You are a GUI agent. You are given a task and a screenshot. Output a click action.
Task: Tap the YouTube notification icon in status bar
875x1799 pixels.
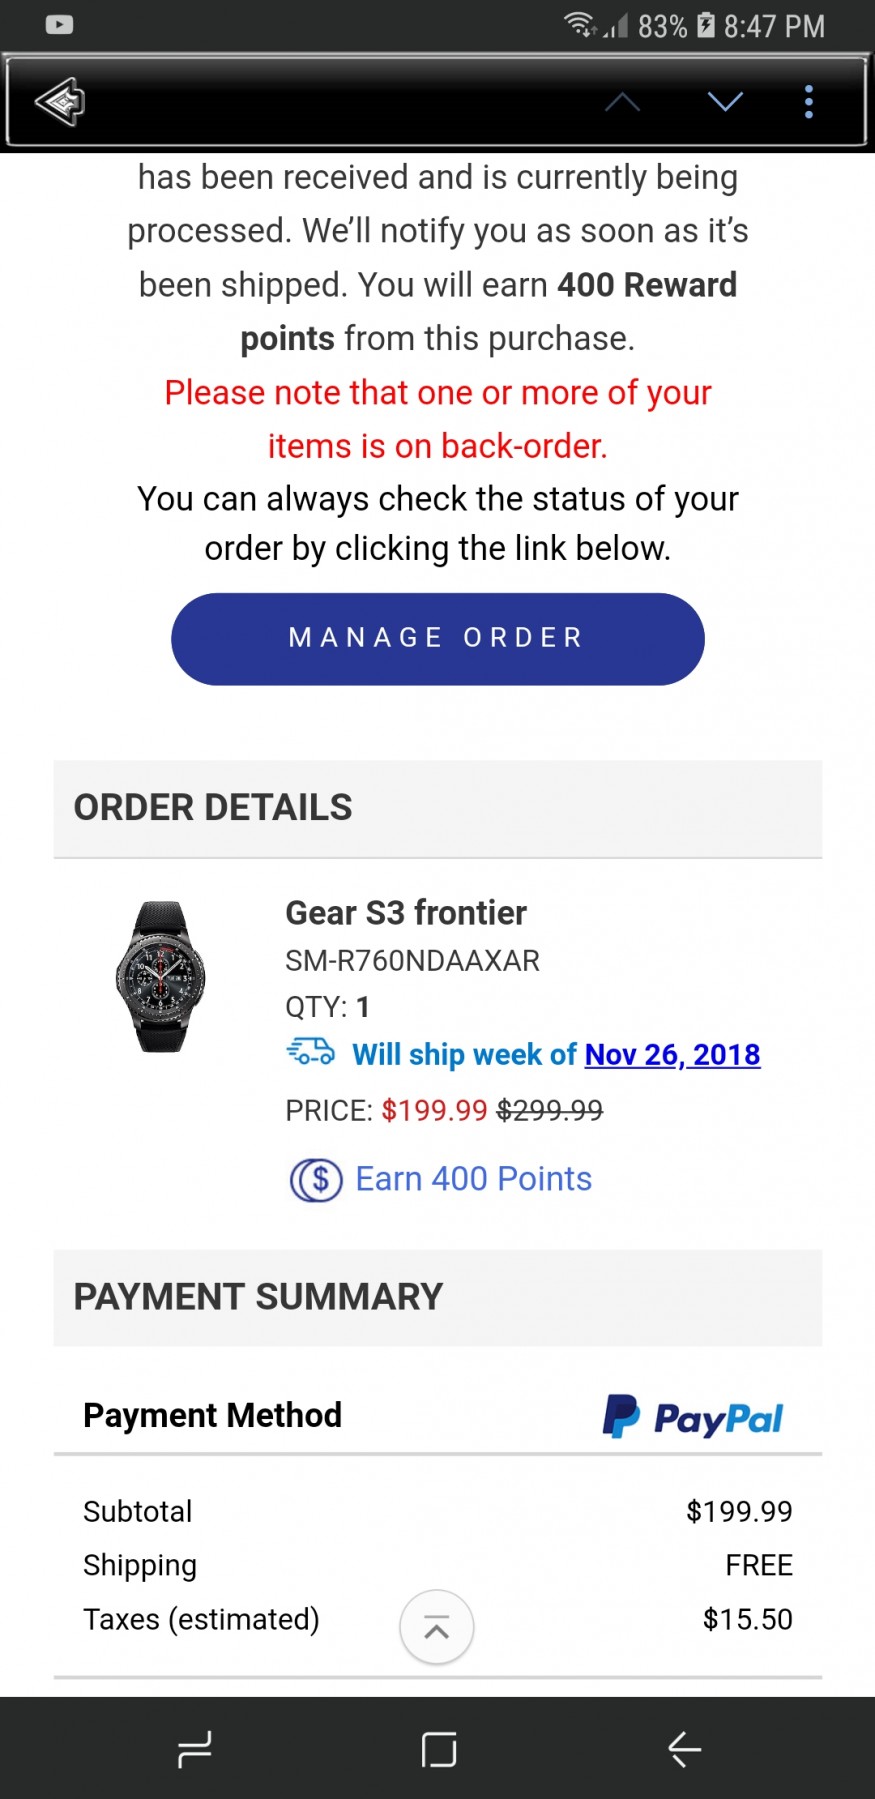60,25
